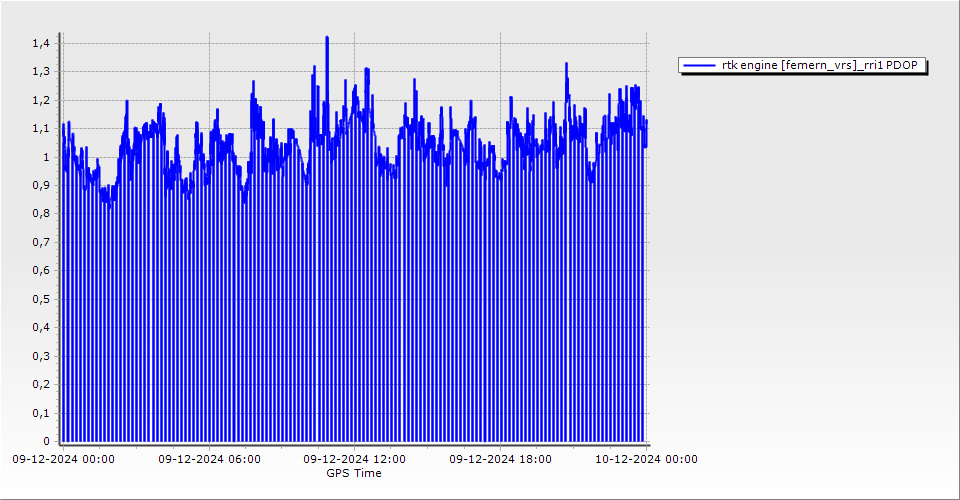Select the 09-12-2024 12:00 time label
The width and height of the screenshot is (960, 500).
[x=354, y=460]
